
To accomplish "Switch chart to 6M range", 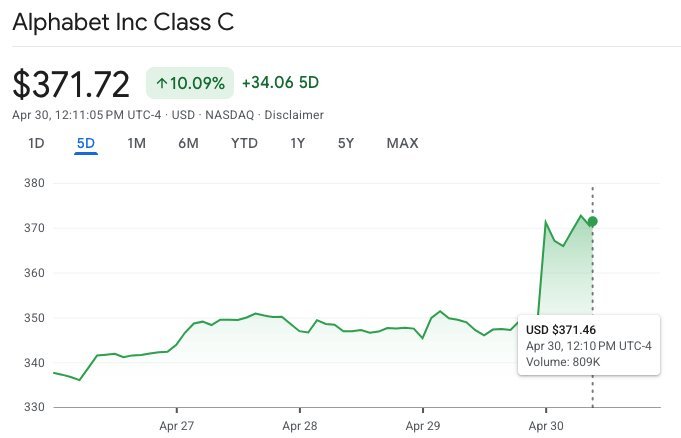I will coord(188,143).
